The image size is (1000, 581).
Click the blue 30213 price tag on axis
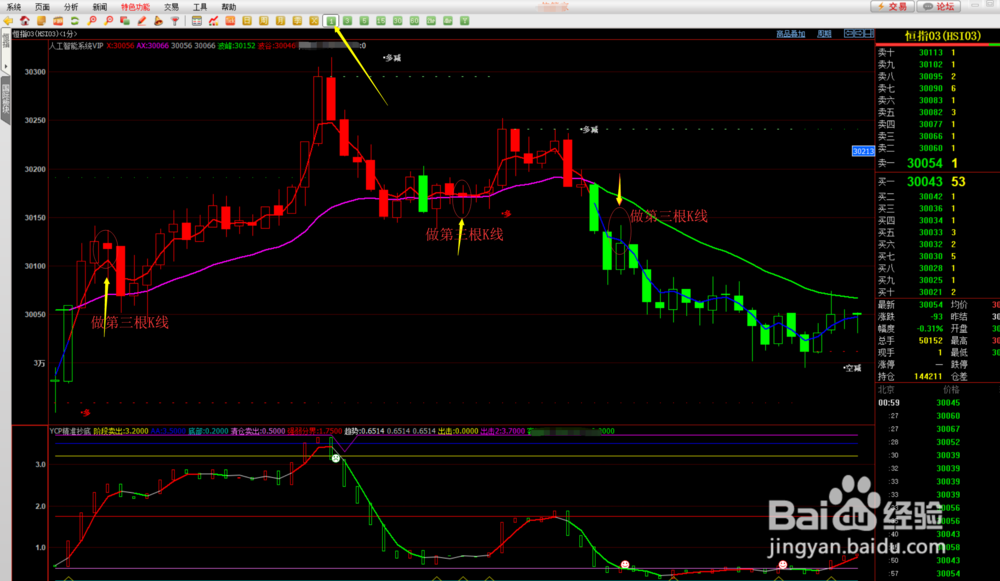tap(864, 151)
